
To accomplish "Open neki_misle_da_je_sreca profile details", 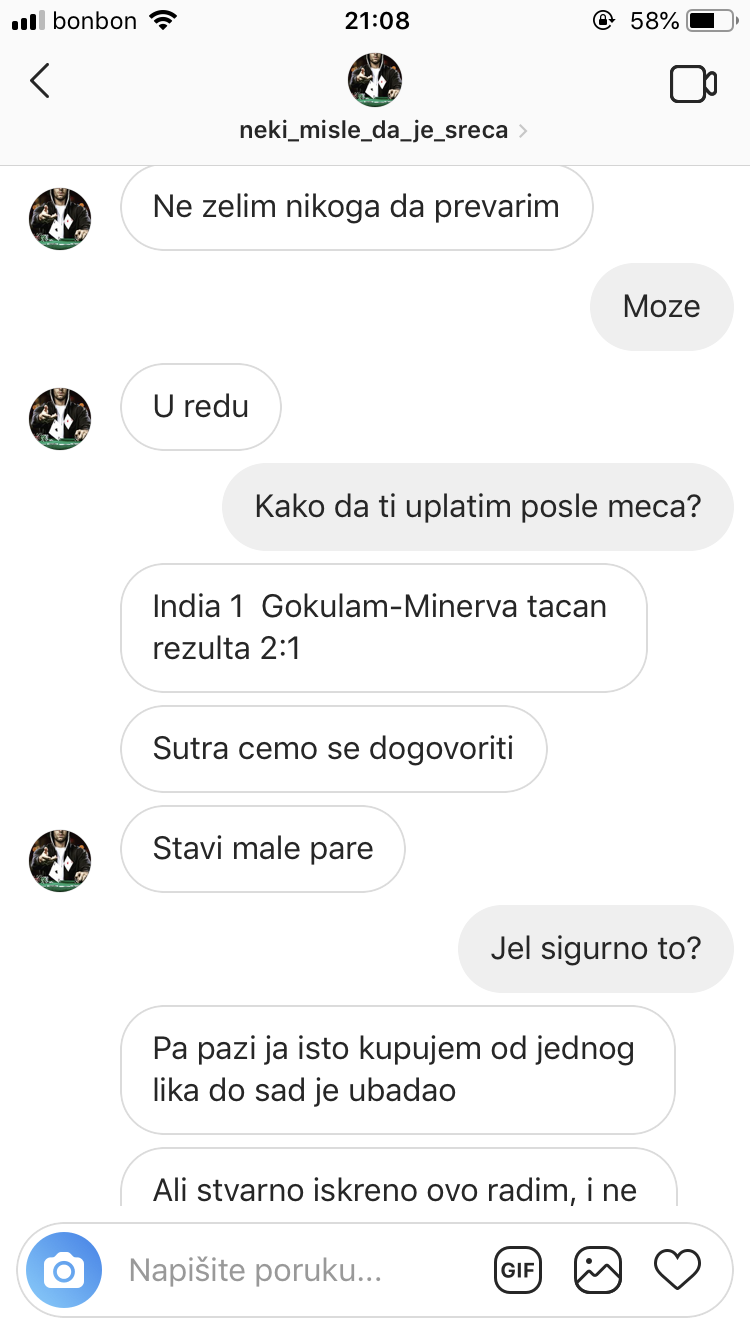I will tap(374, 131).
